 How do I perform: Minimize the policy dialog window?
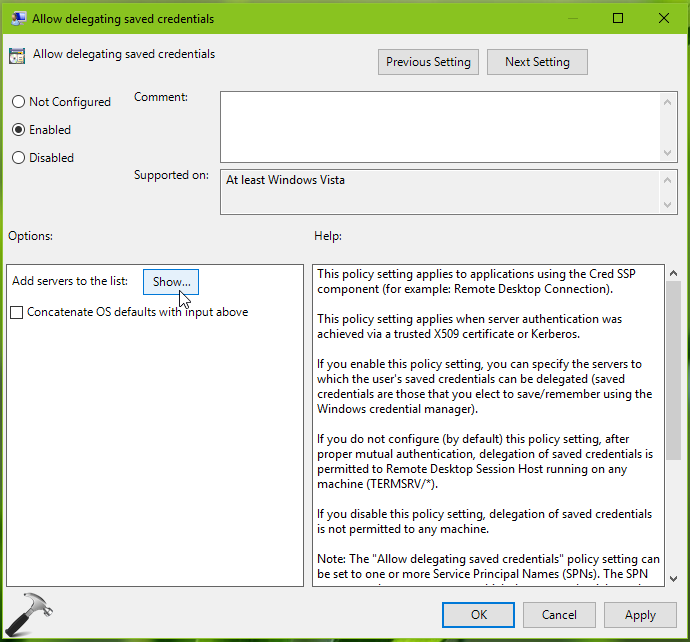572,18
